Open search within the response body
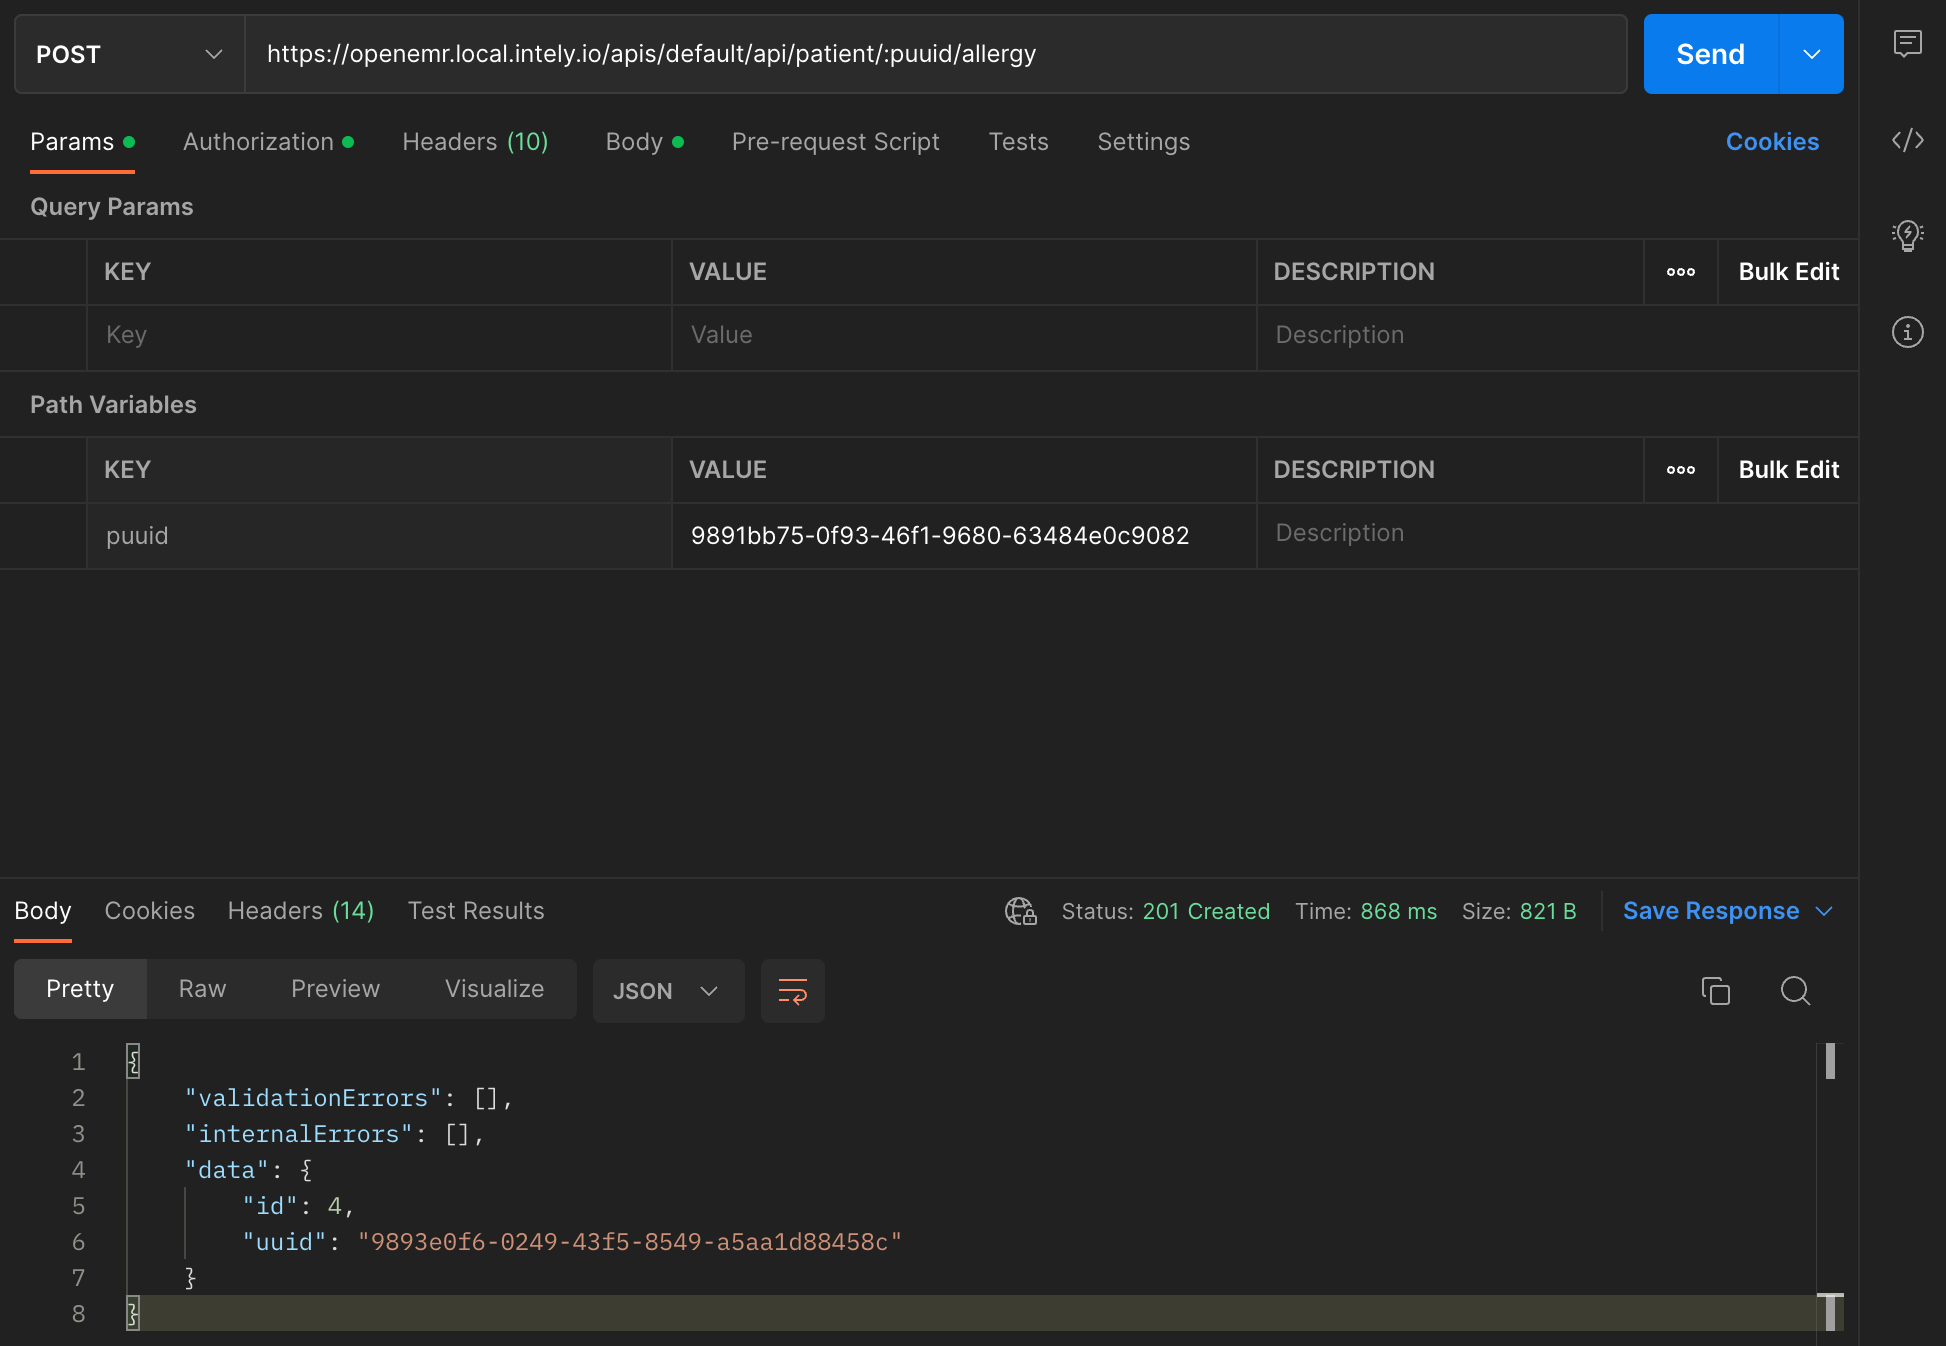The image size is (1946, 1346). pyautogui.click(x=1795, y=991)
